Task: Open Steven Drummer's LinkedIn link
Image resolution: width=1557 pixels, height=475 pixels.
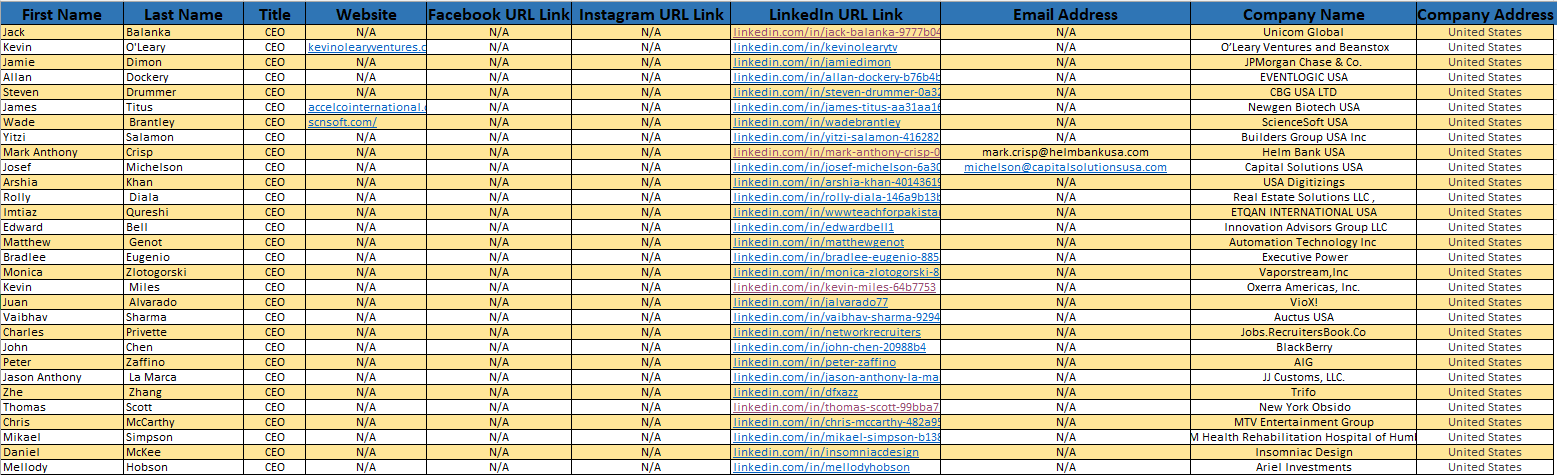Action: pos(837,92)
